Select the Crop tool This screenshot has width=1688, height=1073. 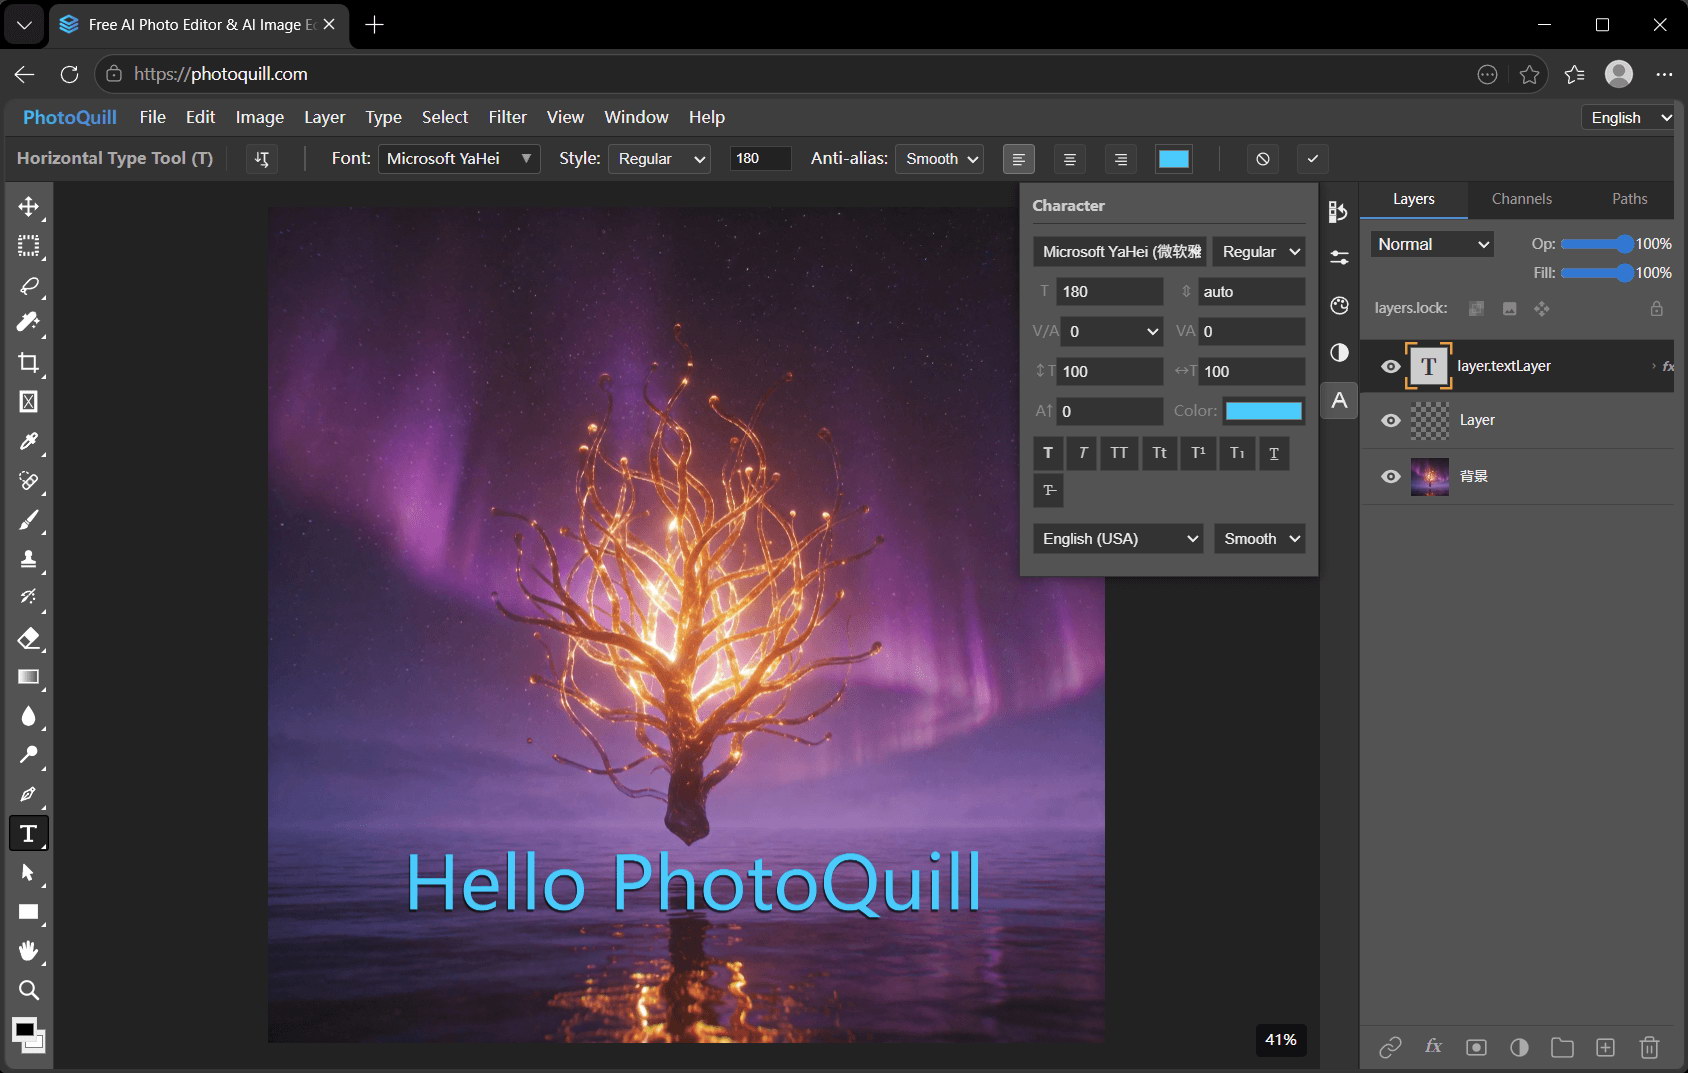(28, 363)
